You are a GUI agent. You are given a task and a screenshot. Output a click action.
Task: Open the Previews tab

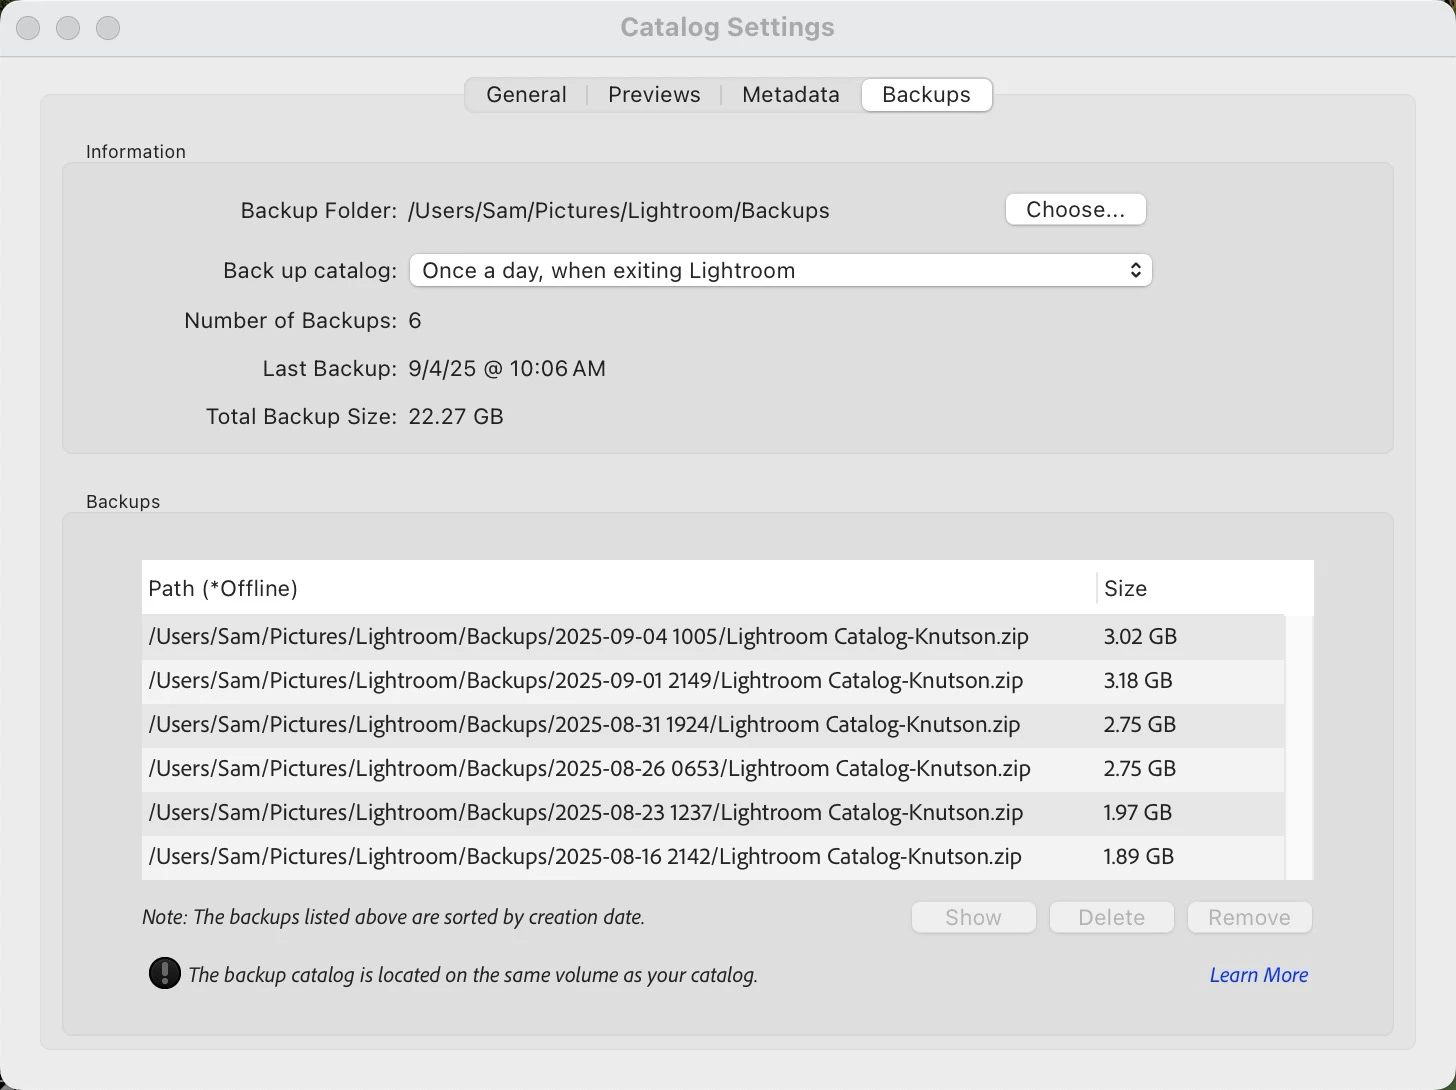coord(654,95)
